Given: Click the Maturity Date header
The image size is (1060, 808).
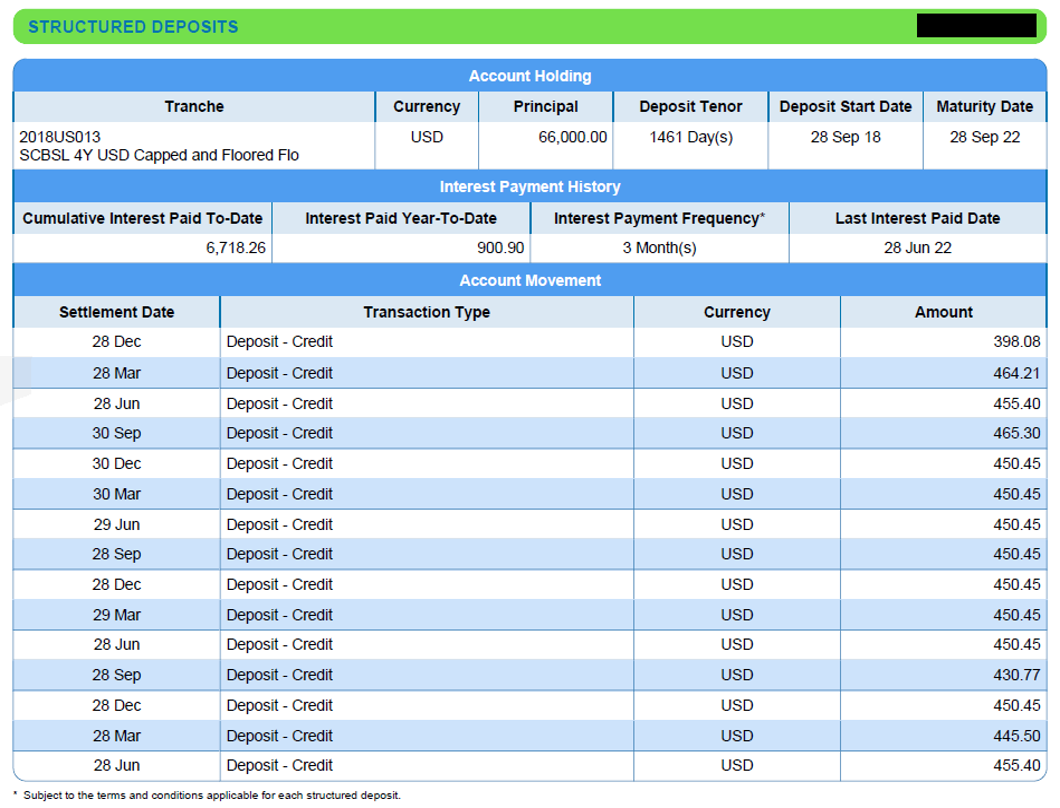Looking at the screenshot, I should coord(984,106).
